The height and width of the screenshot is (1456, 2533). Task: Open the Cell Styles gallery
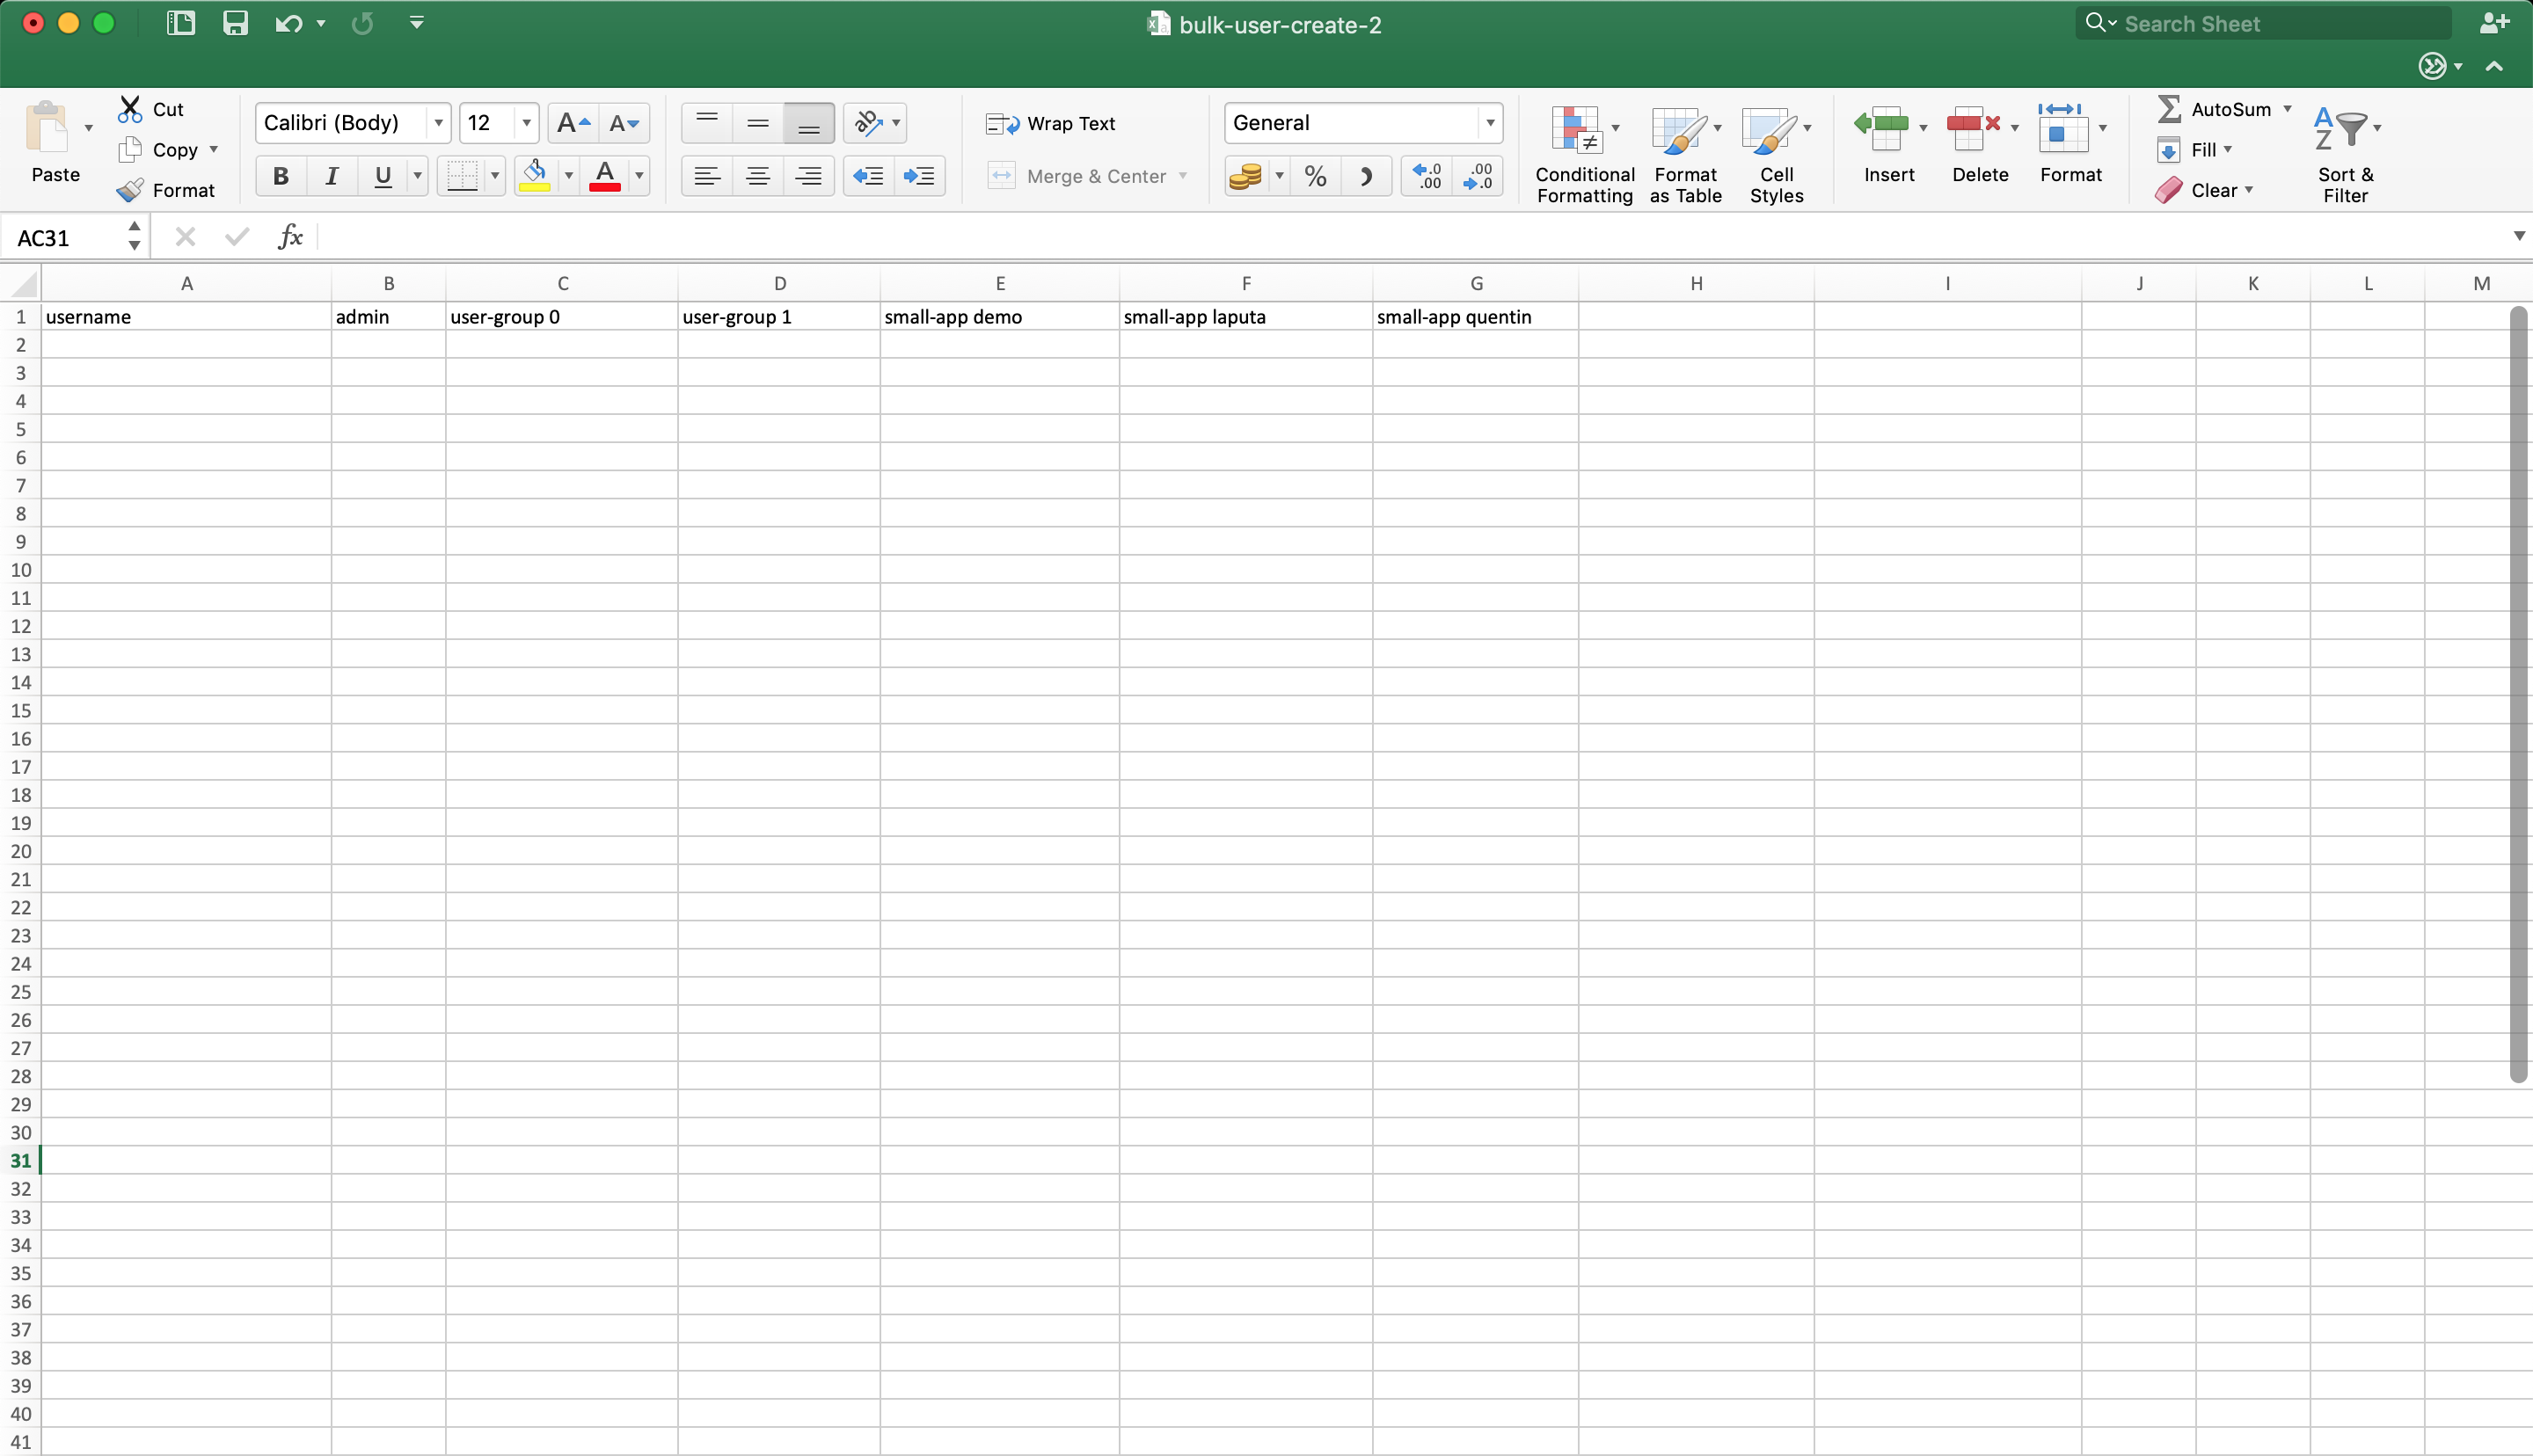[x=1776, y=153]
